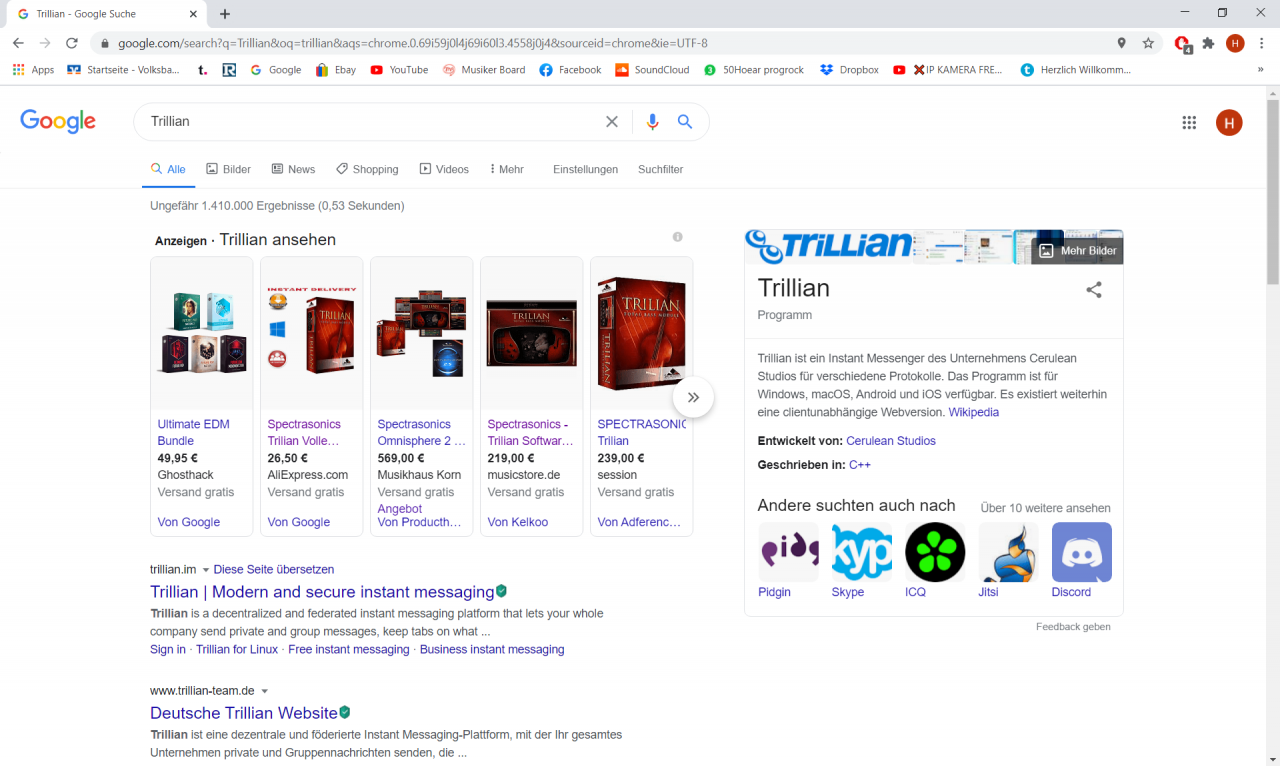Click the Startseite - Volksba... bookmark
The width and height of the screenshot is (1280, 766).
(x=123, y=70)
